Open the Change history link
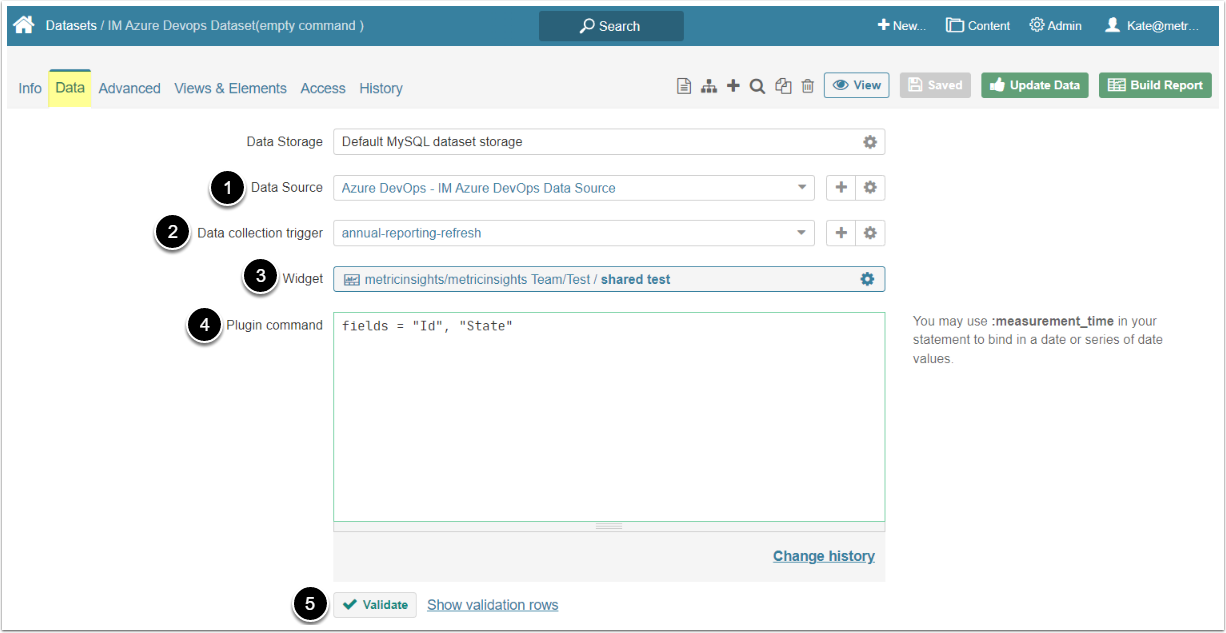This screenshot has width=1226, height=633. tap(823, 556)
